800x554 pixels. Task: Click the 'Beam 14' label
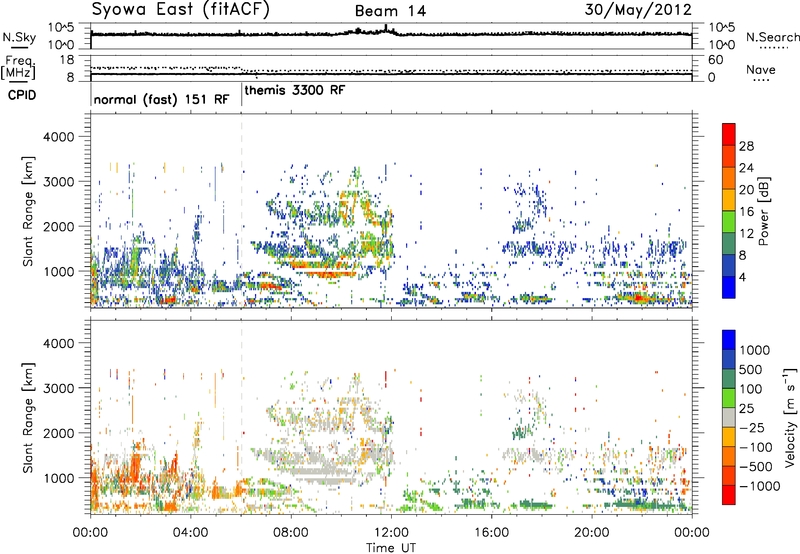pos(390,11)
